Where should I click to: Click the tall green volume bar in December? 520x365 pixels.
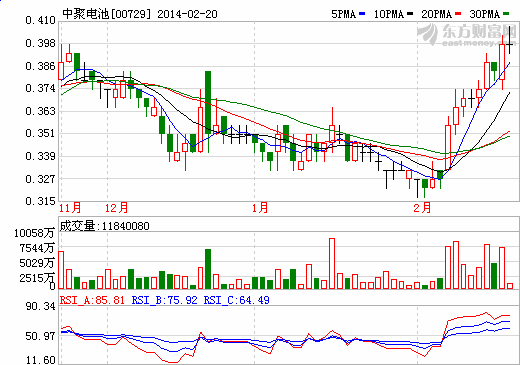(x=208, y=269)
